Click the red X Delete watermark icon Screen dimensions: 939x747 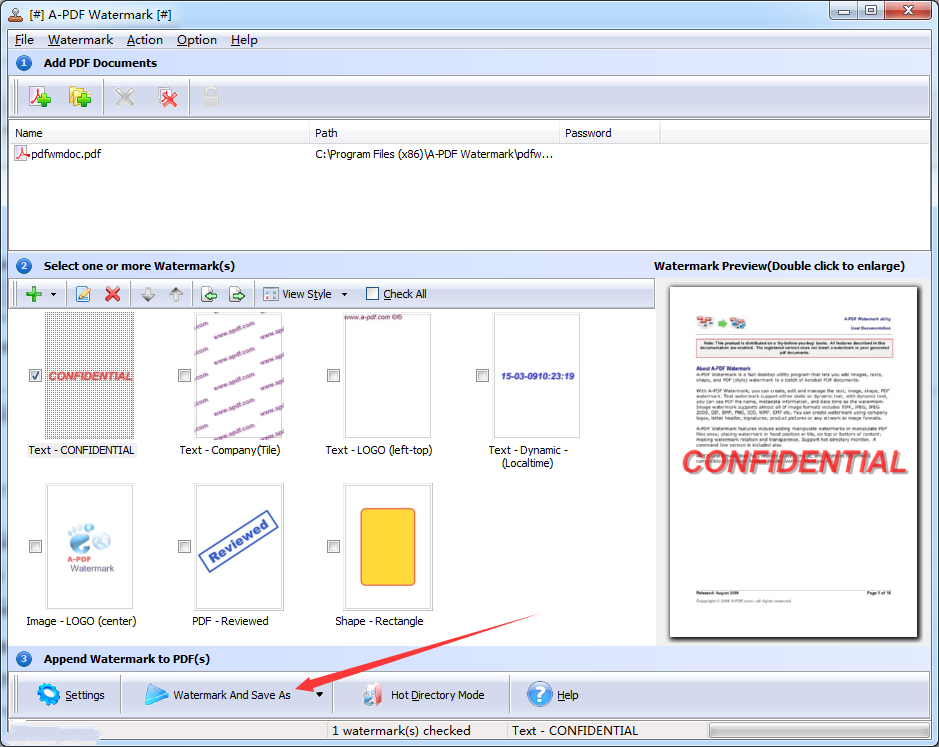[x=113, y=294]
